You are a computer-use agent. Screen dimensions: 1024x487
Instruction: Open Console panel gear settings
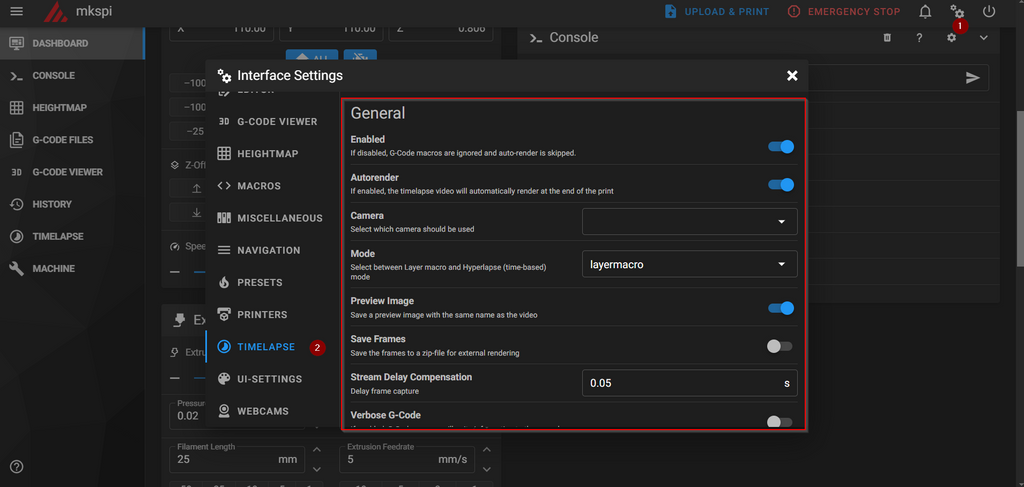click(x=952, y=38)
